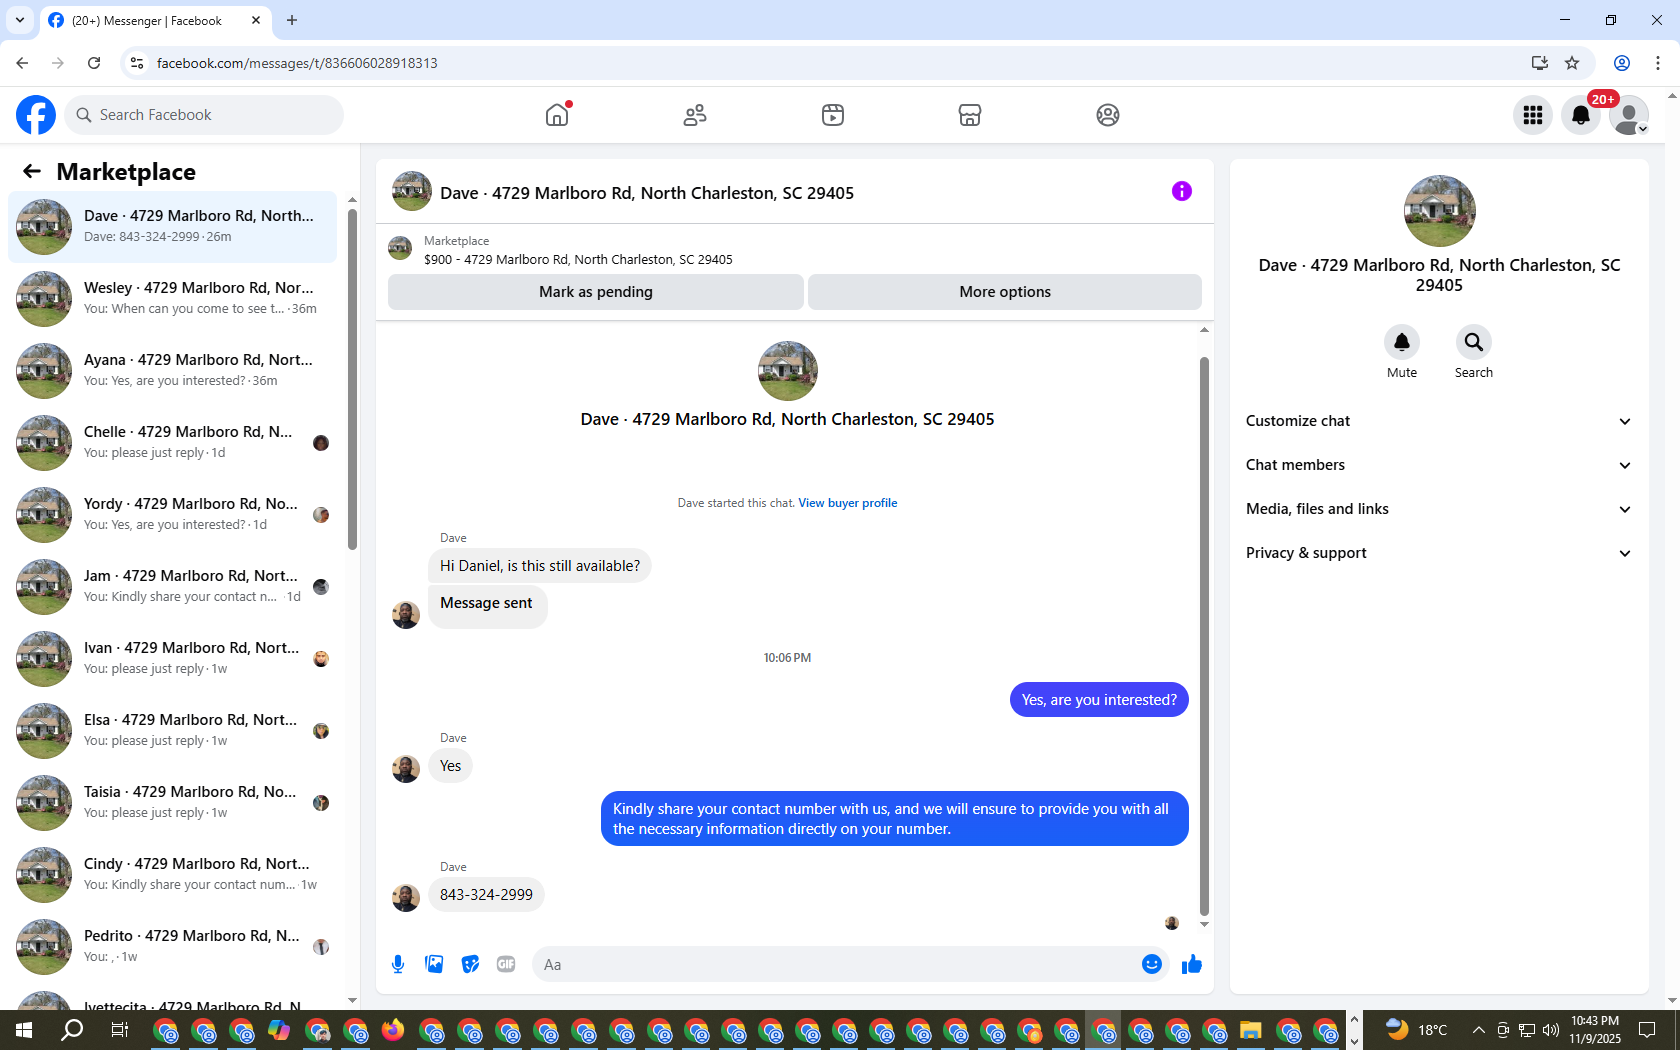Click the Search Facebook field
This screenshot has height=1050, width=1680.
click(x=204, y=115)
